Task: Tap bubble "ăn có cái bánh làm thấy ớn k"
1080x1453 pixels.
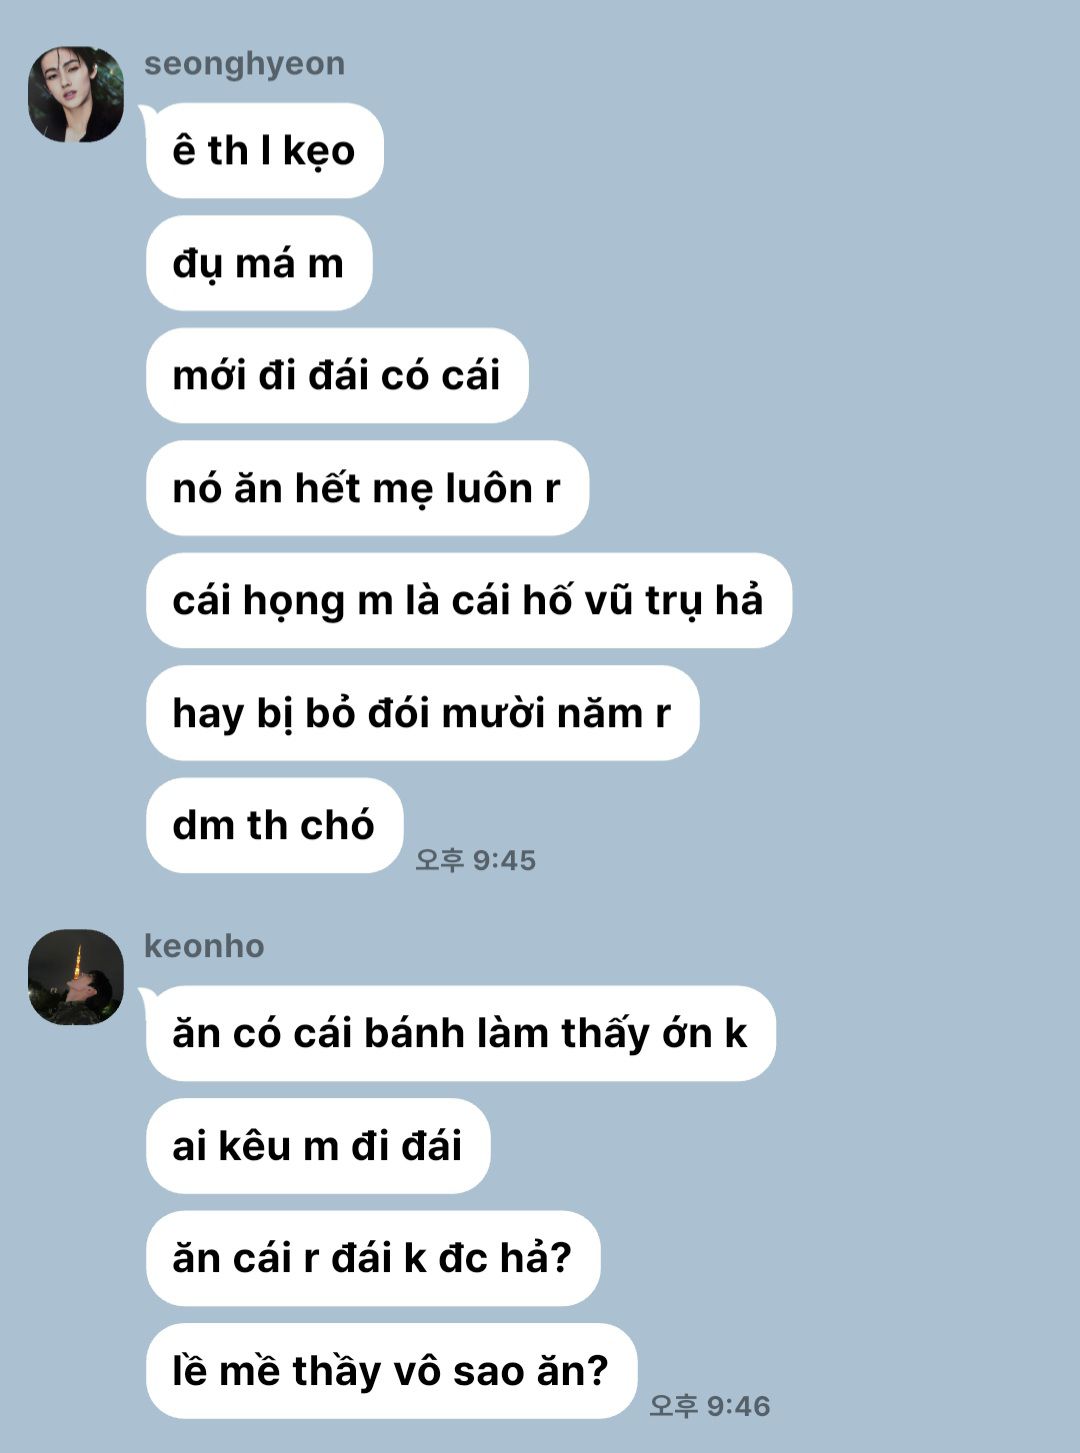Action: point(460,1034)
